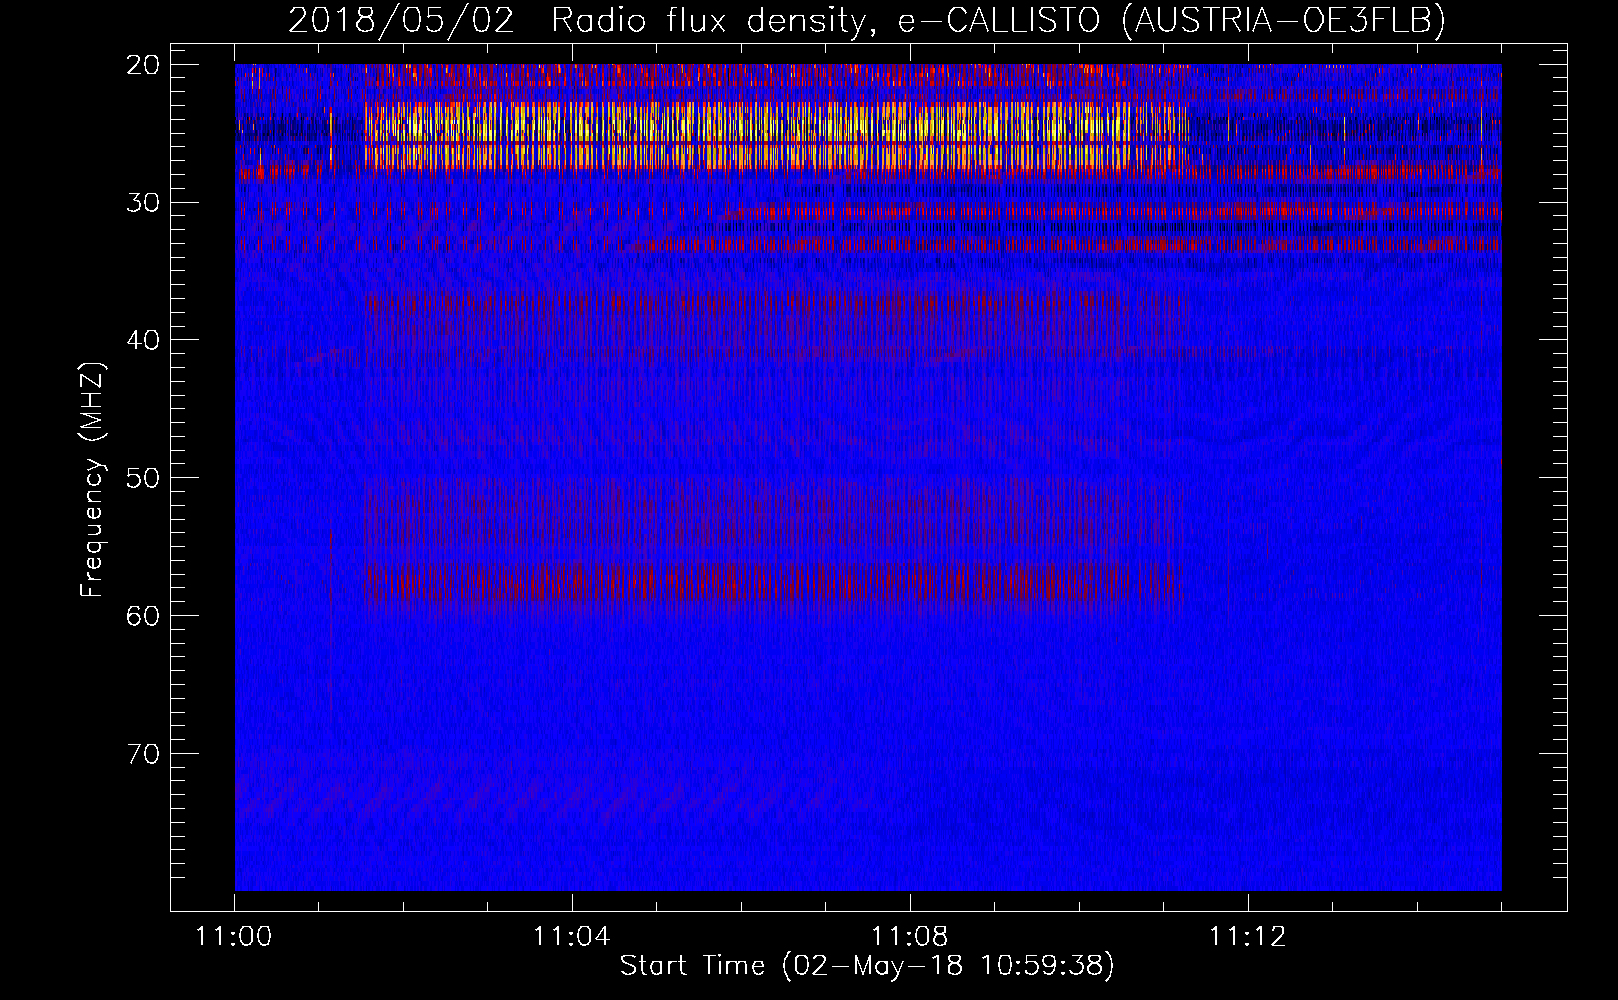Click the '50' frequency tick label
Screen dimensions: 1618x1000
point(144,478)
